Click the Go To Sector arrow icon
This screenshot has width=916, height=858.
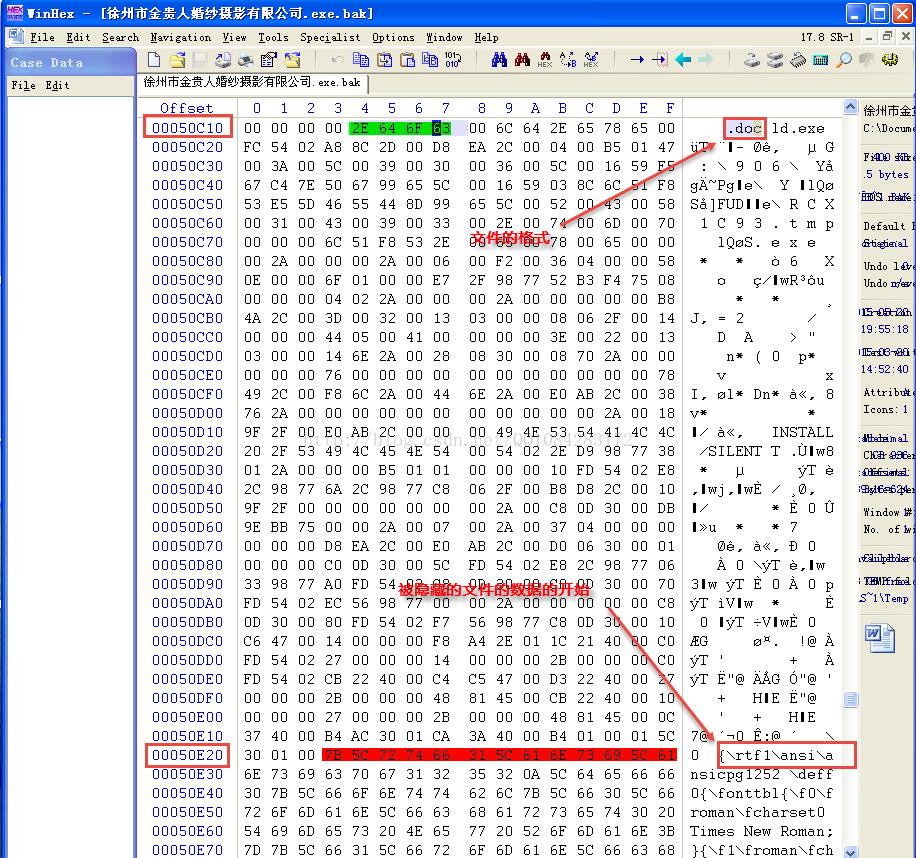click(660, 60)
